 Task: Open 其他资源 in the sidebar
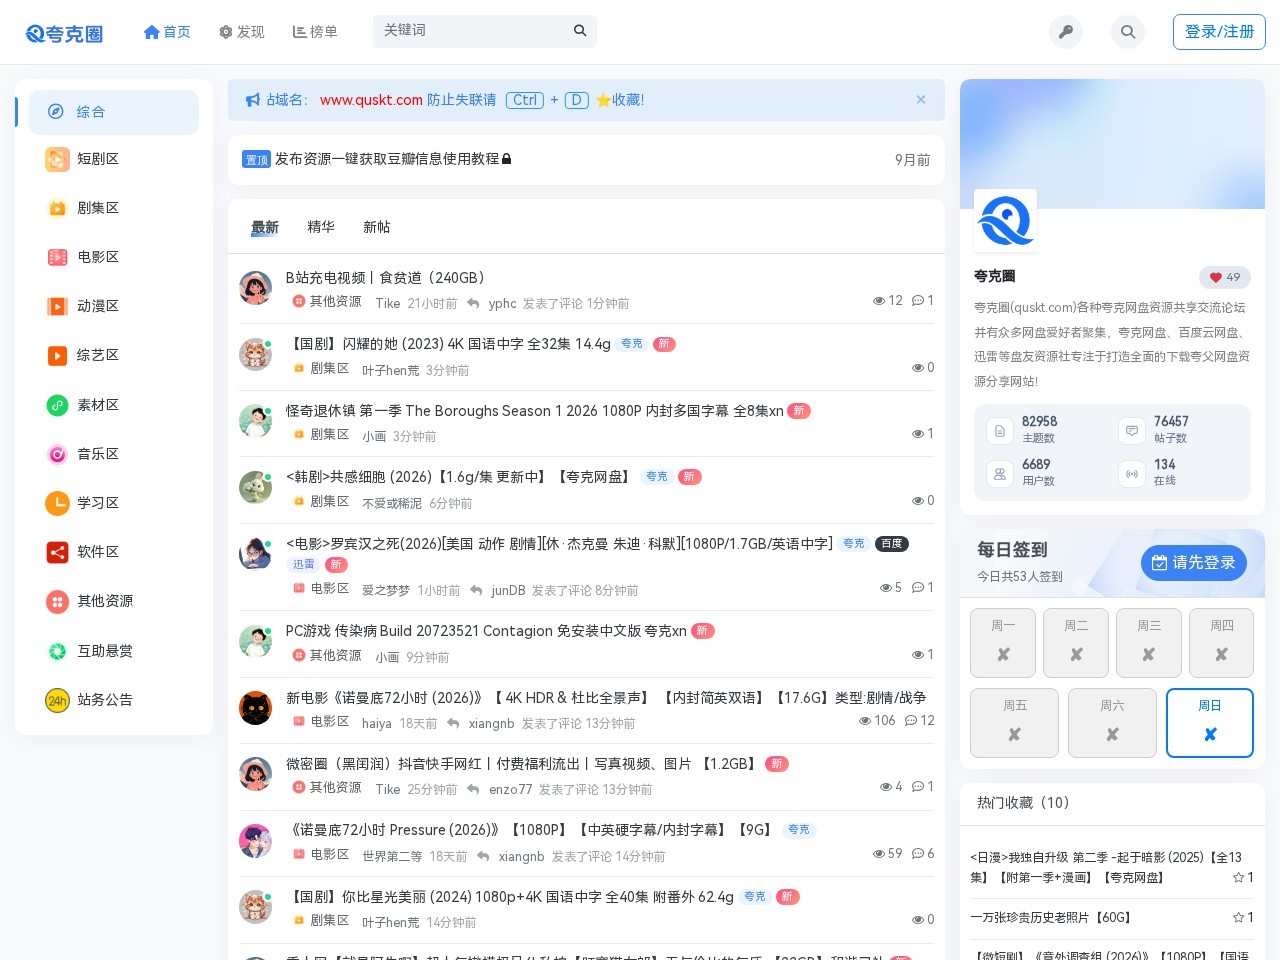click(114, 601)
